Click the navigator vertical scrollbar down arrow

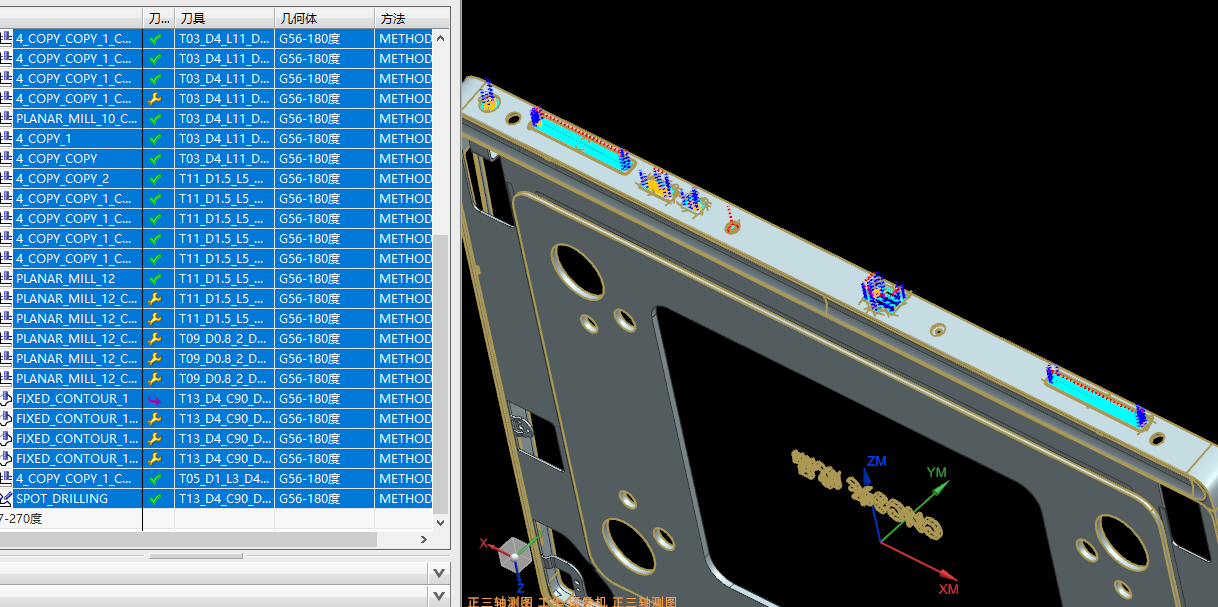click(441, 522)
